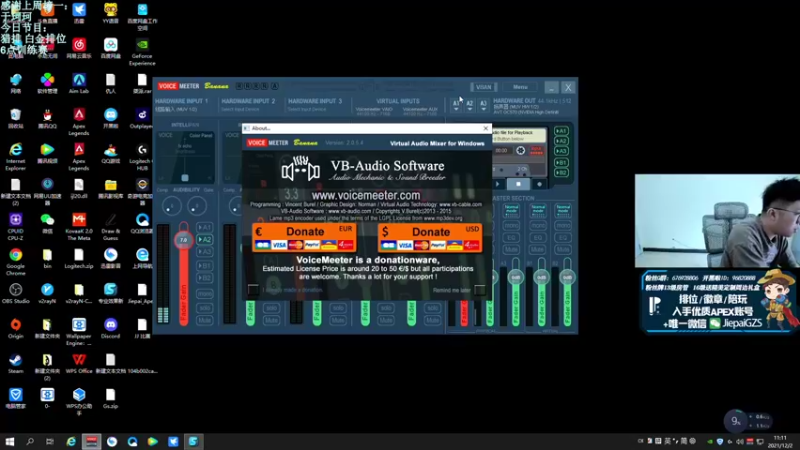The image size is (800, 450).
Task: Play the cassette recorder
Action: coord(498,184)
